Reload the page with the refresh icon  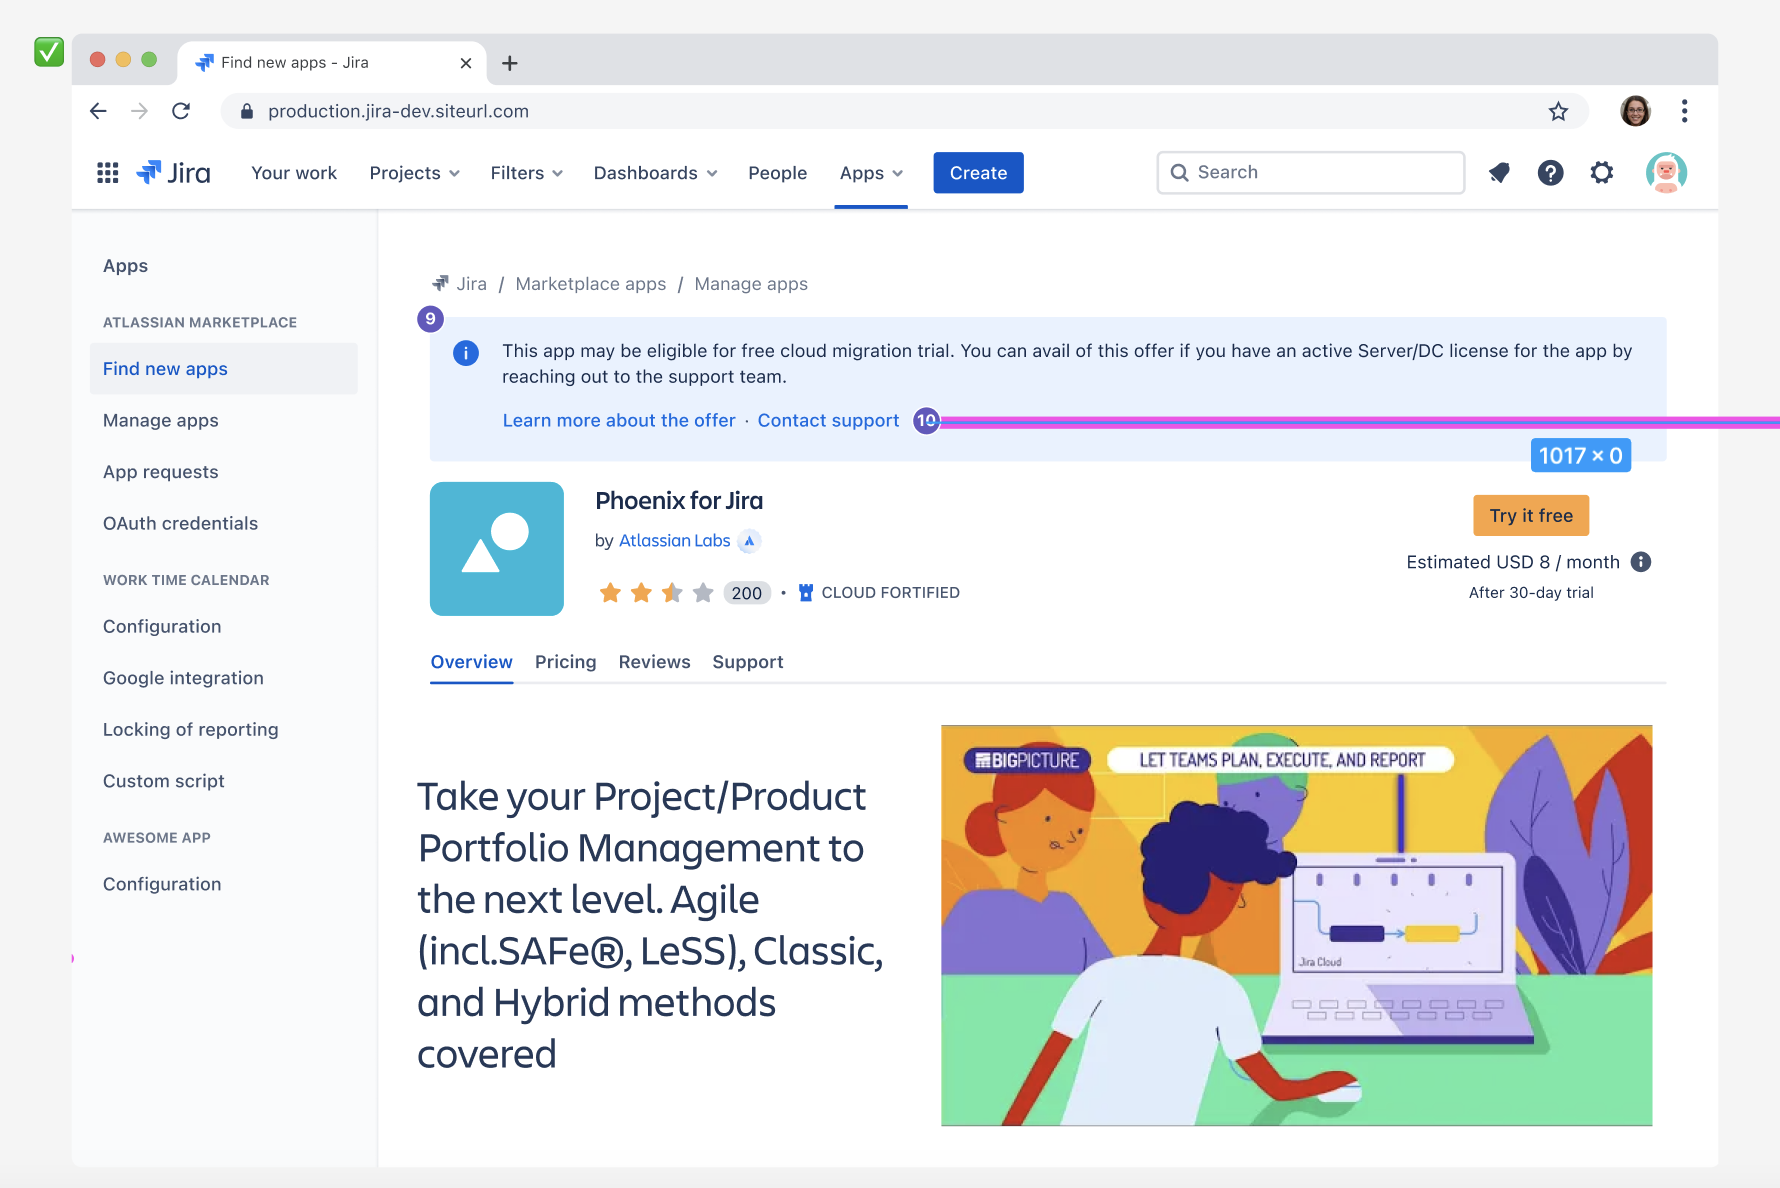[181, 111]
